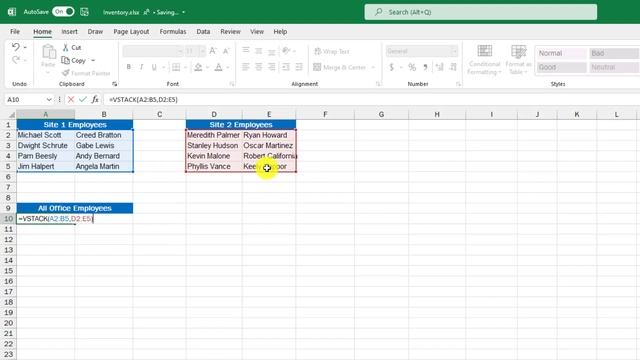Click the Save icon in title bar
This screenshot has height=360, width=640.
84,12
